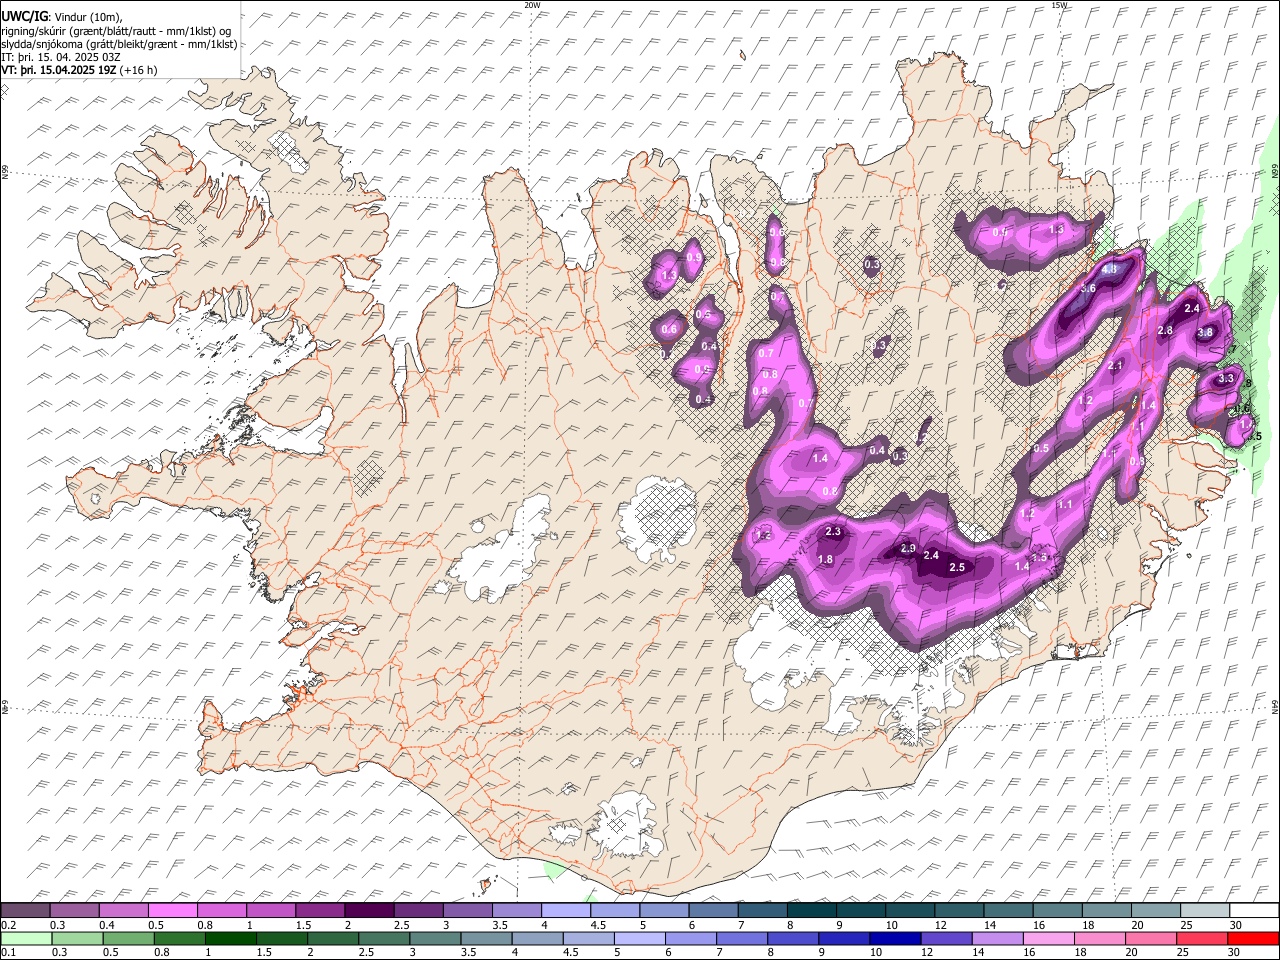Click the '20W' longitude label at the top
Screen dimensions: 1280x960
532,5
